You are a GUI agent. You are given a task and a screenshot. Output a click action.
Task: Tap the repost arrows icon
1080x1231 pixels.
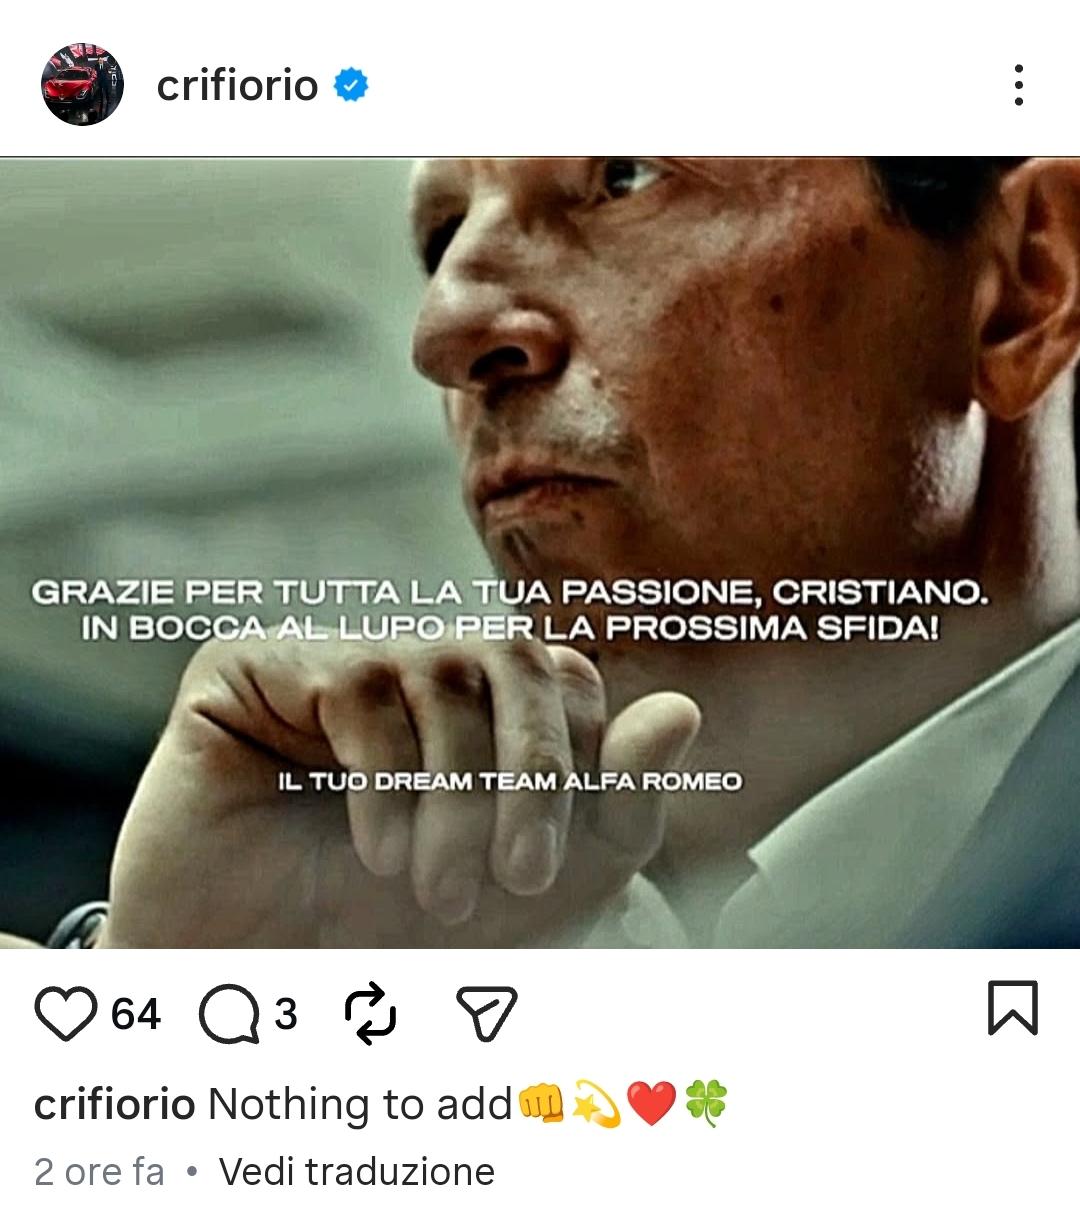point(370,1014)
